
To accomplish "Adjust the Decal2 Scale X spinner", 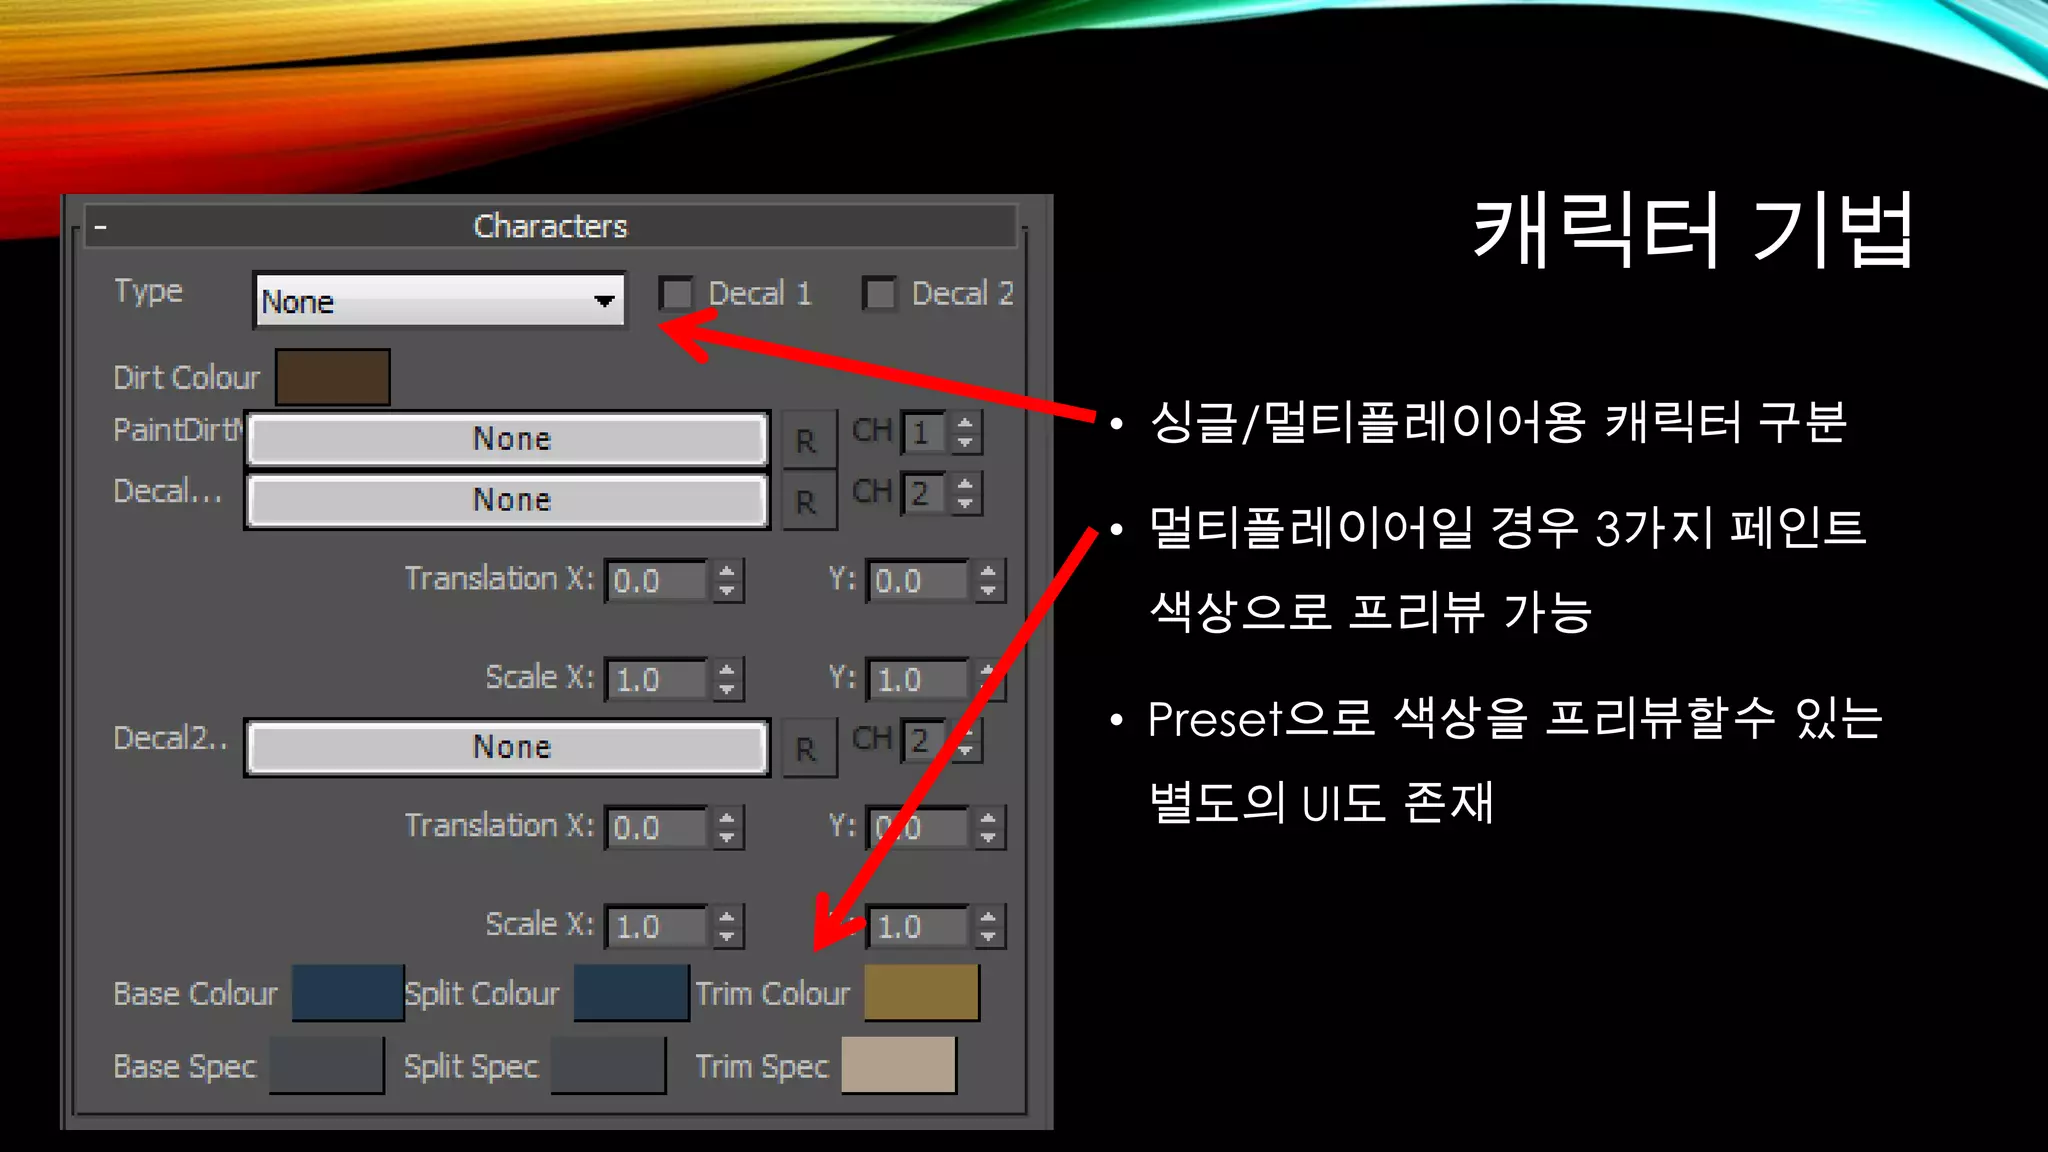I will tap(727, 927).
